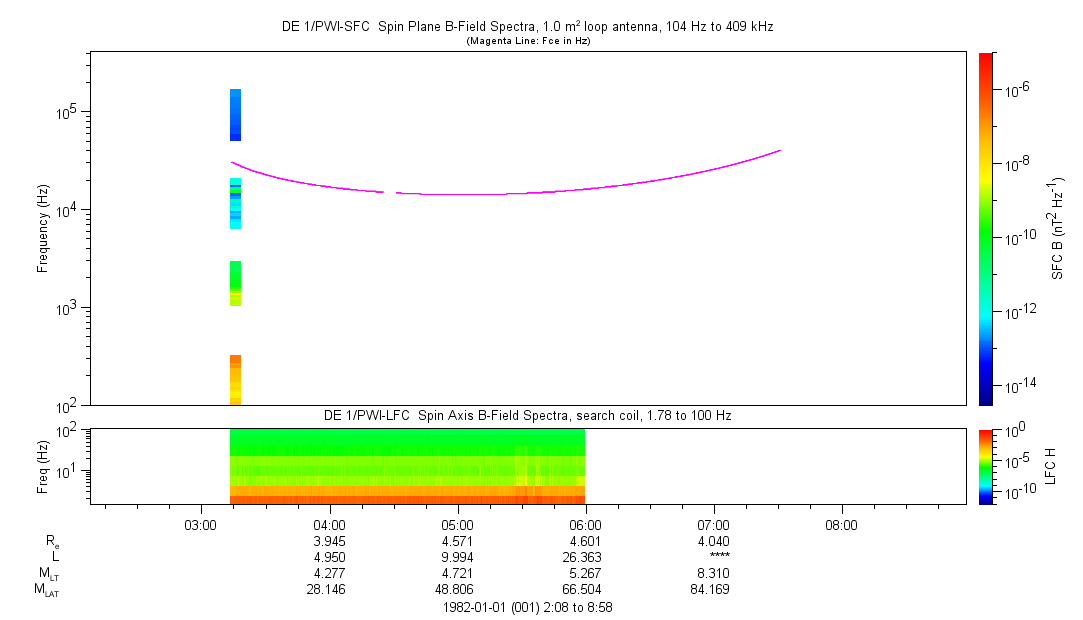Click the SFC B colorbar unit label
This screenshot has height=620, width=1083.
click(1058, 228)
